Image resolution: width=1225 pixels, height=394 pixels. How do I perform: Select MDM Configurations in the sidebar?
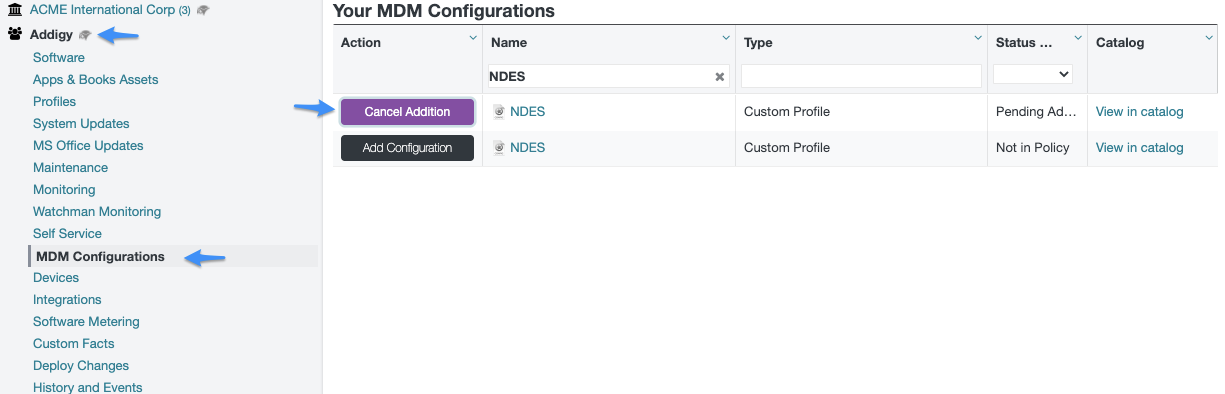point(100,257)
